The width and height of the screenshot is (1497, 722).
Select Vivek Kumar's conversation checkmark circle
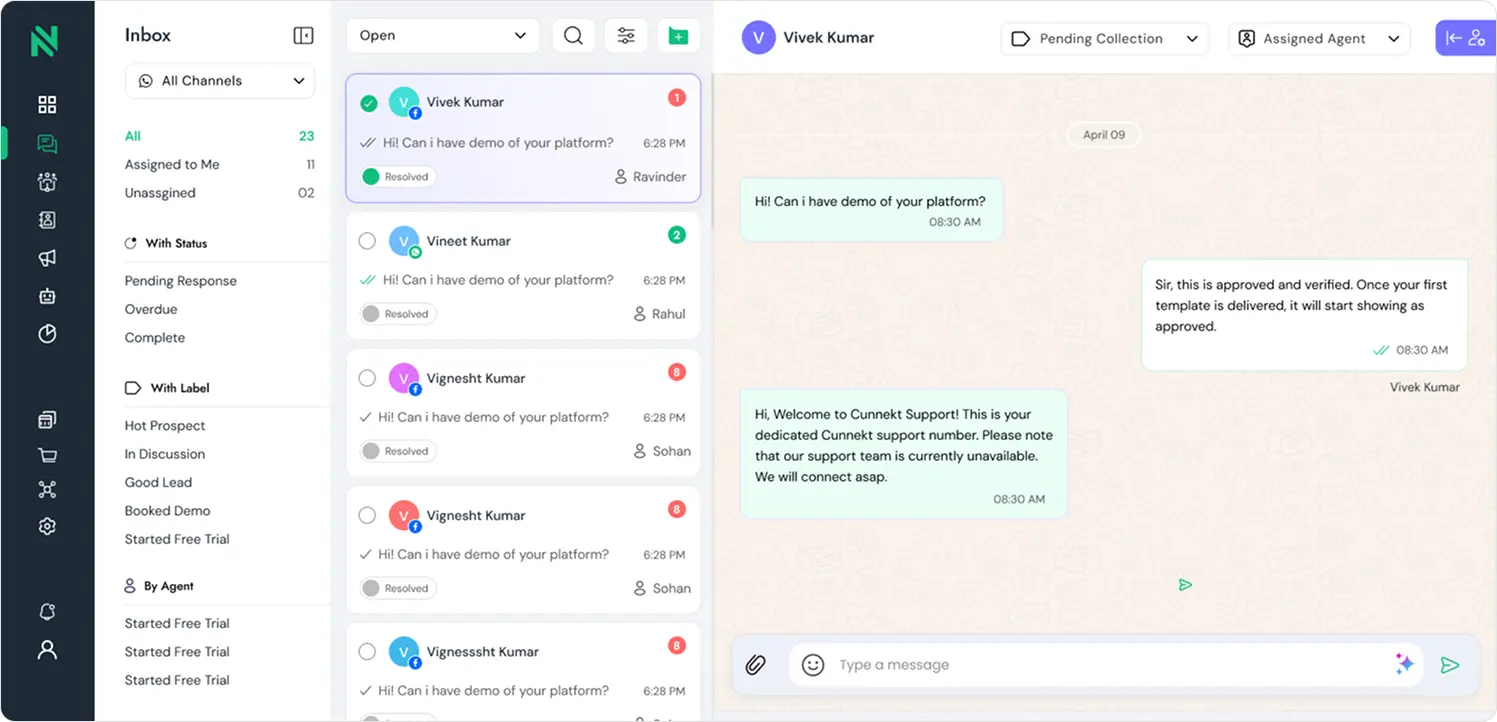pyautogui.click(x=367, y=101)
